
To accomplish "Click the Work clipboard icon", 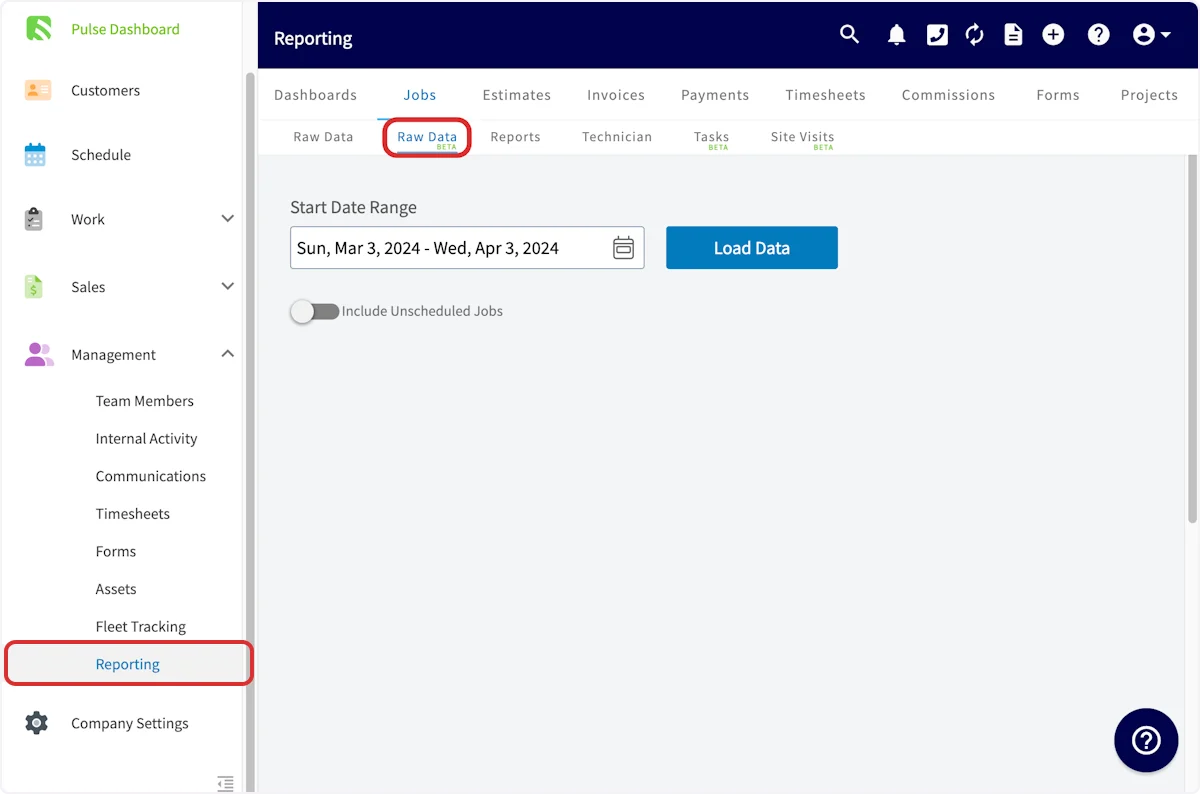I will [x=34, y=219].
